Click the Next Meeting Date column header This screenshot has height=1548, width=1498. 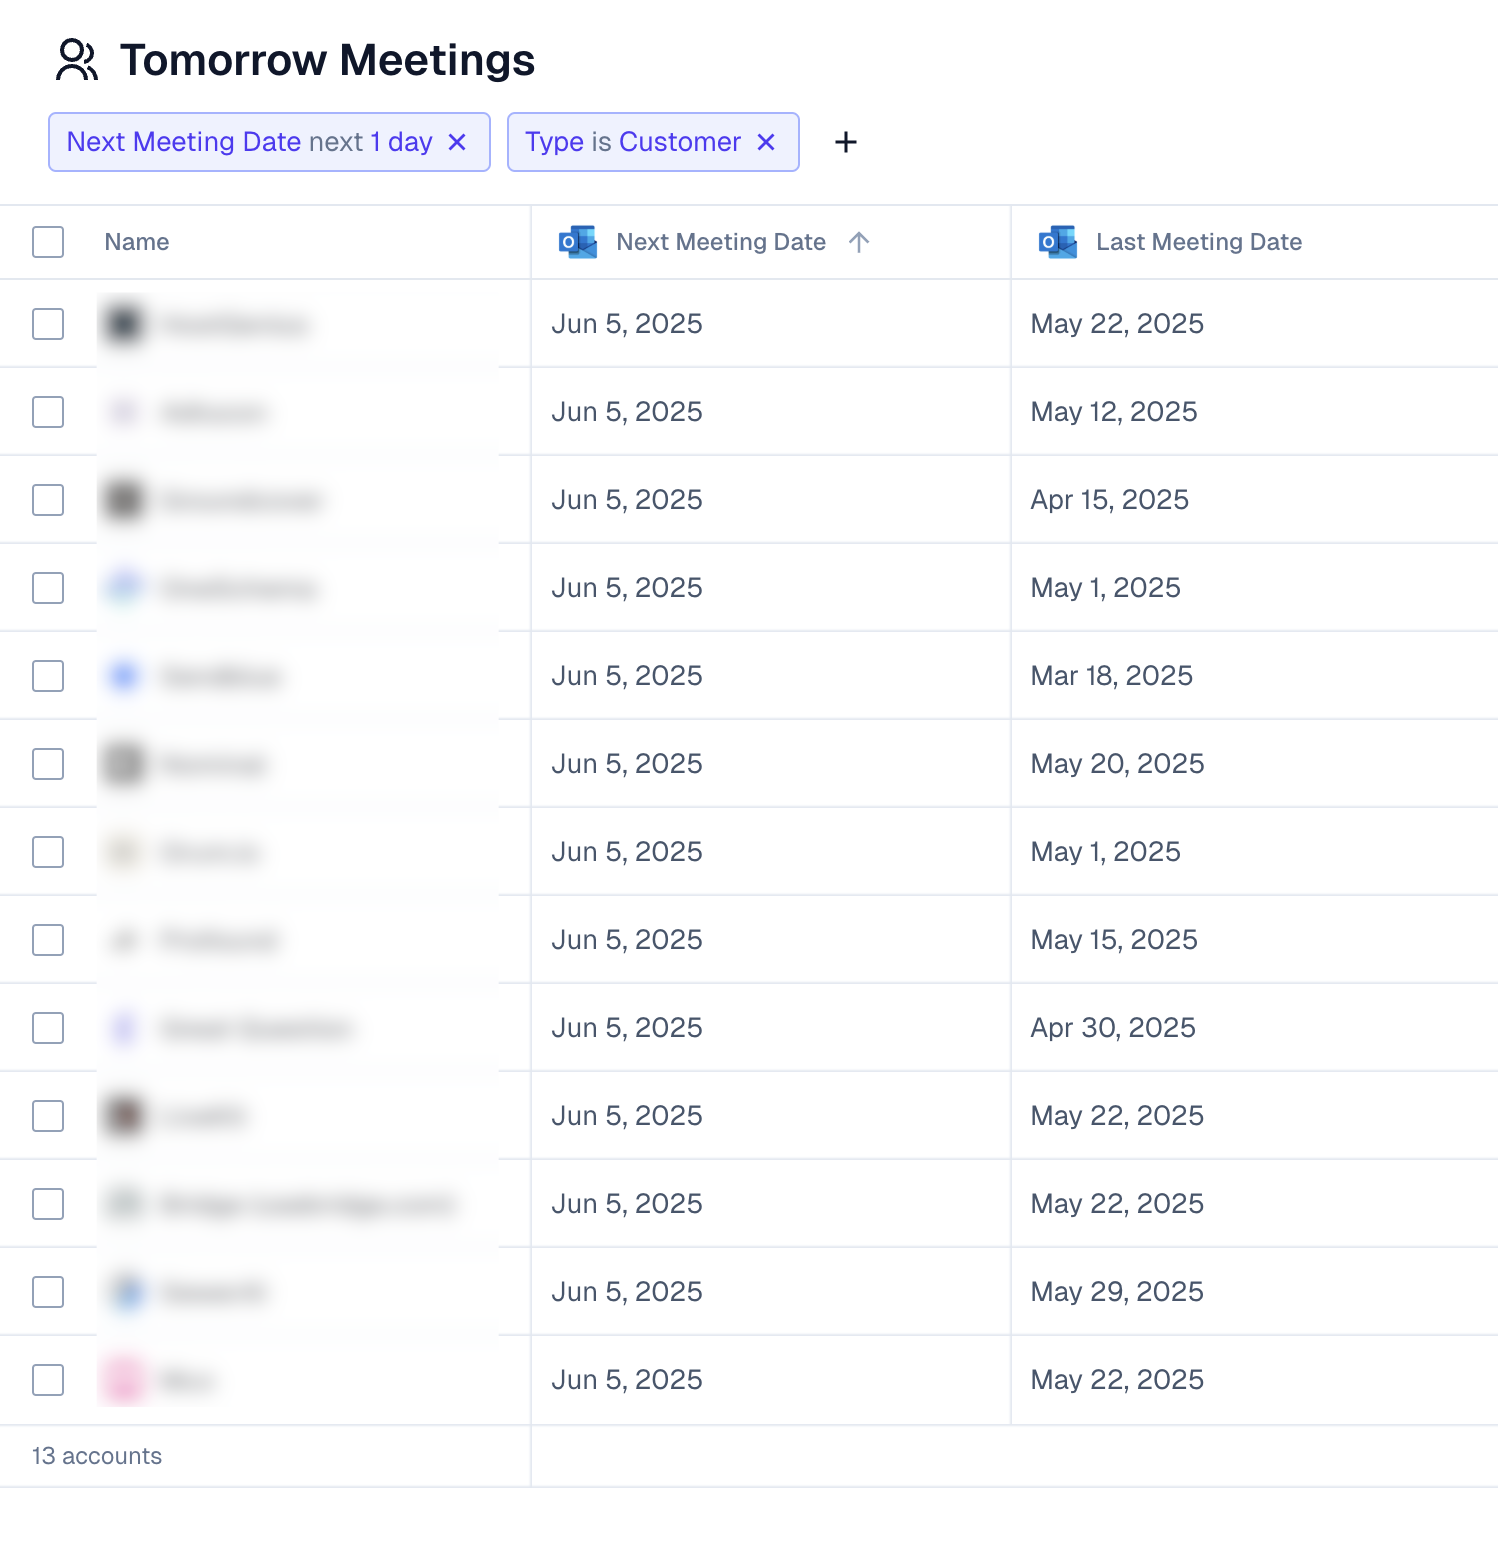(720, 242)
